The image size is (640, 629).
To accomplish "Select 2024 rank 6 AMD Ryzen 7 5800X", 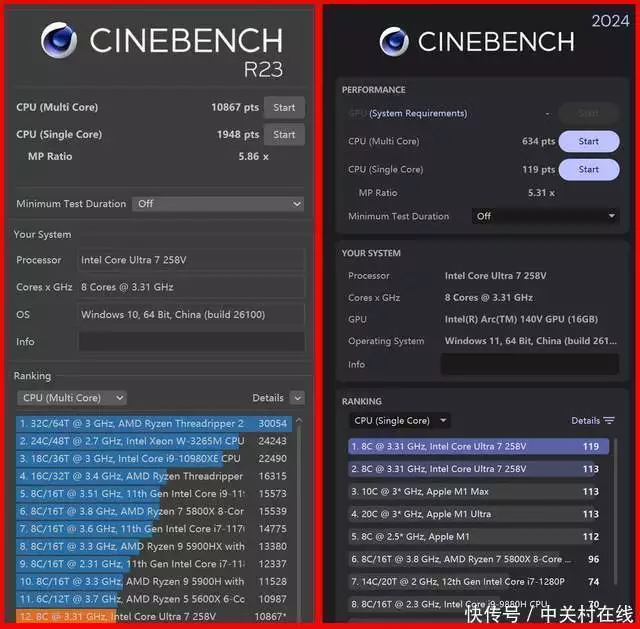I will (478, 559).
